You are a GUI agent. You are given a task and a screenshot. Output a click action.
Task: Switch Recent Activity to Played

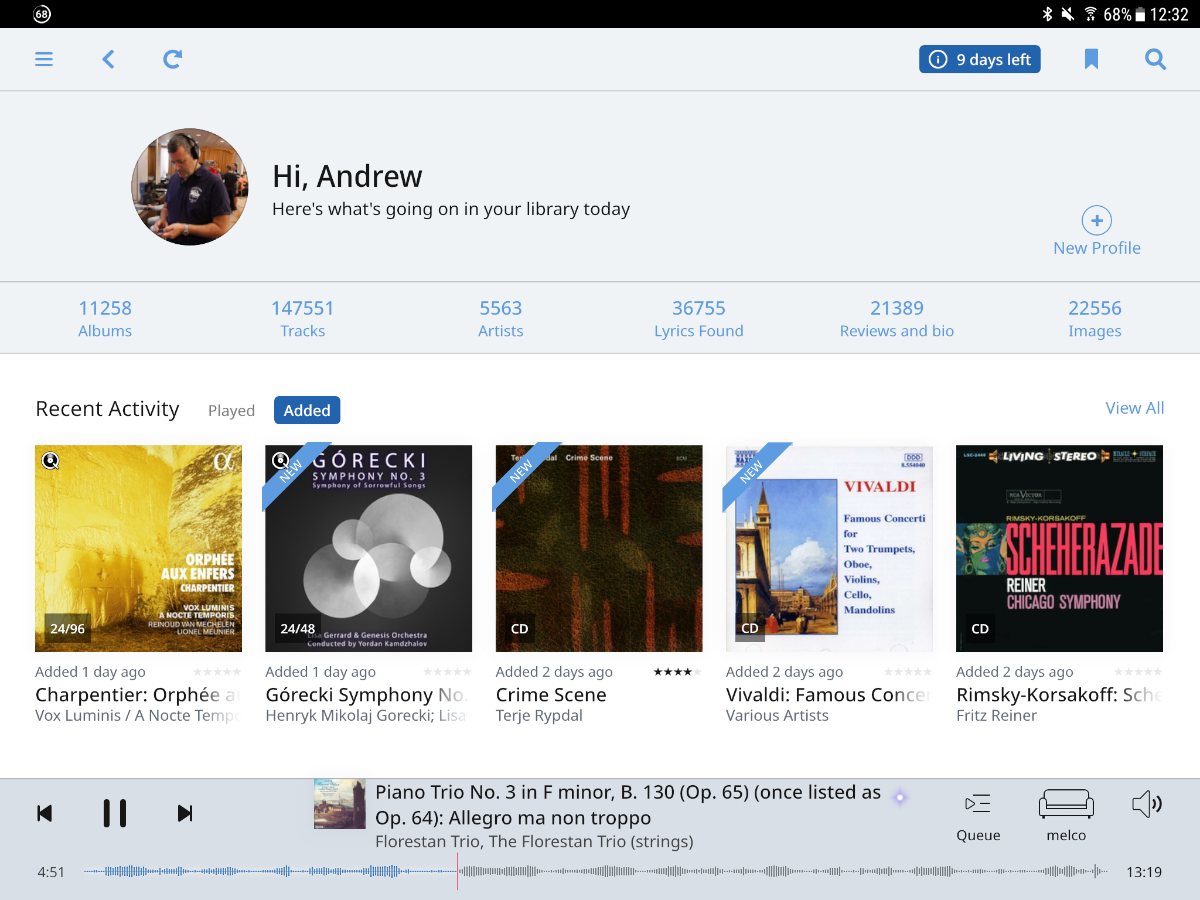point(231,410)
